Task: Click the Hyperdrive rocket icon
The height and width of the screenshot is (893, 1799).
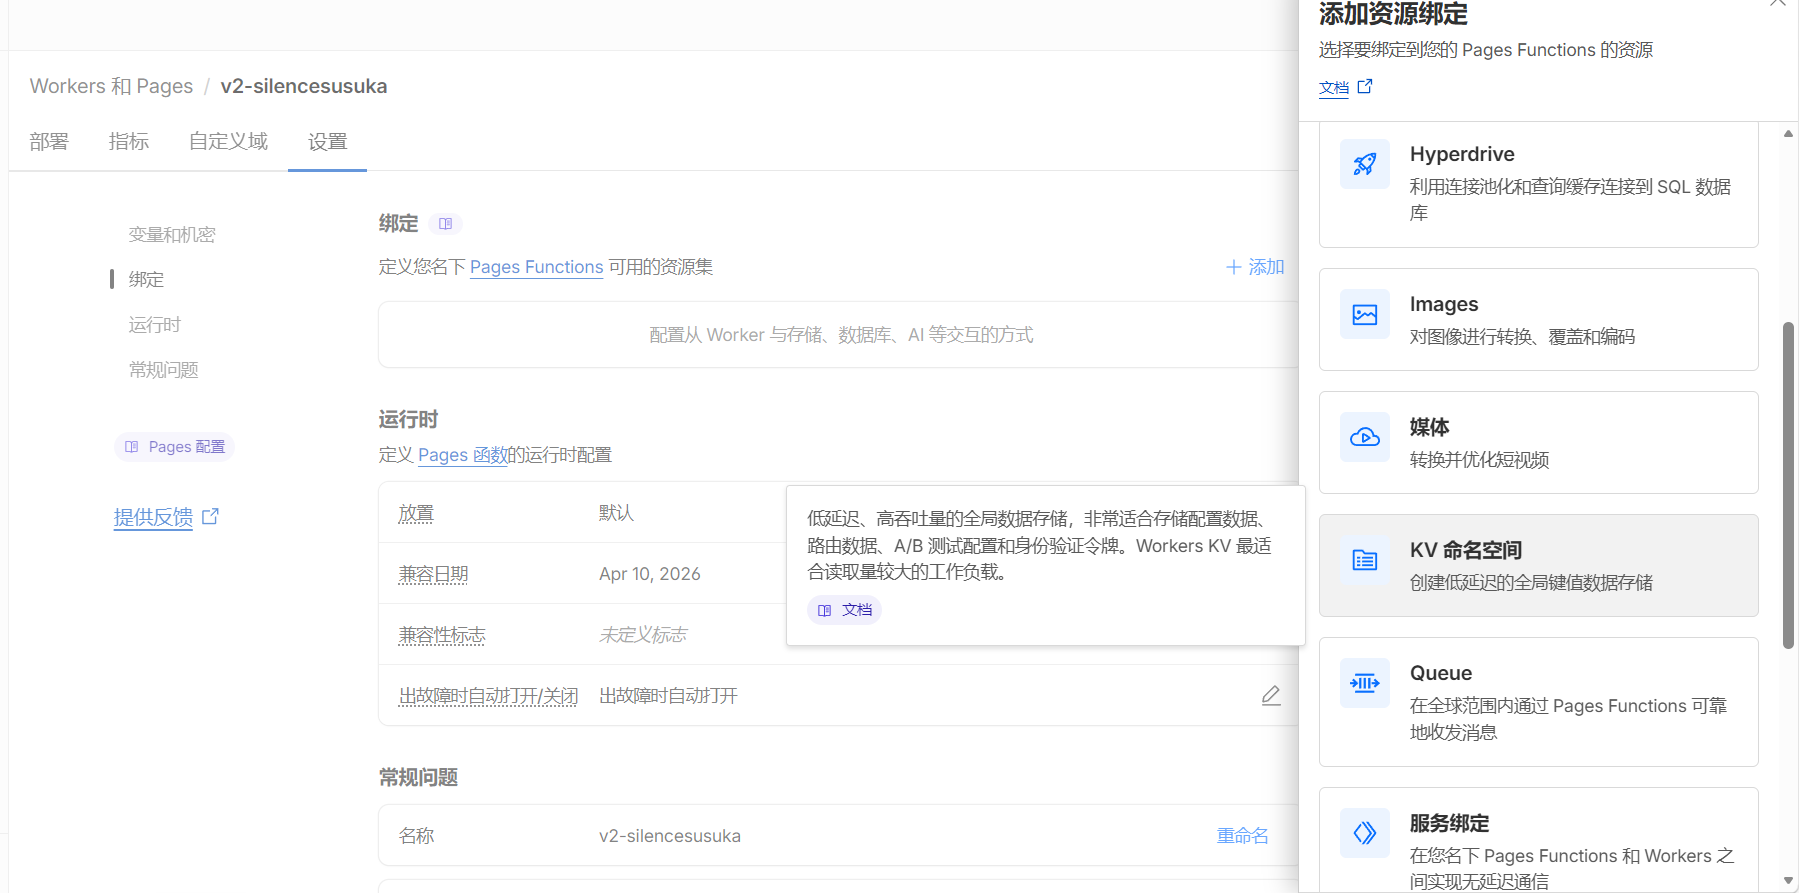Action: pos(1365,164)
